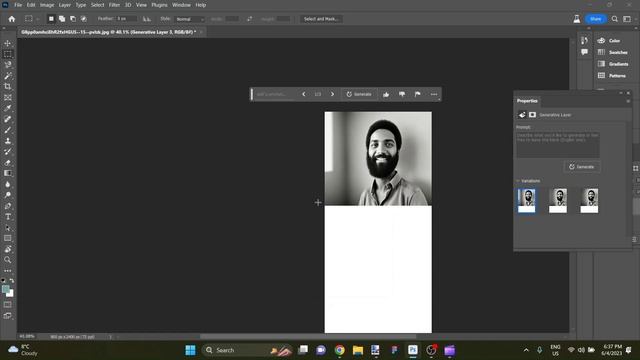
Task: Choose Subtract from Selection mode
Action: [73, 19]
